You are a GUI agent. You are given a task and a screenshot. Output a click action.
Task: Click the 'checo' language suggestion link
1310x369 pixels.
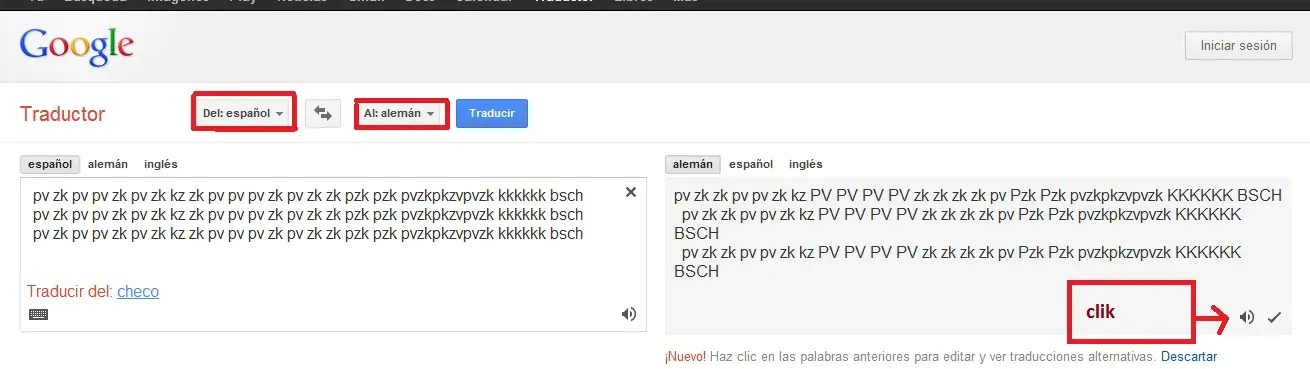coord(138,292)
